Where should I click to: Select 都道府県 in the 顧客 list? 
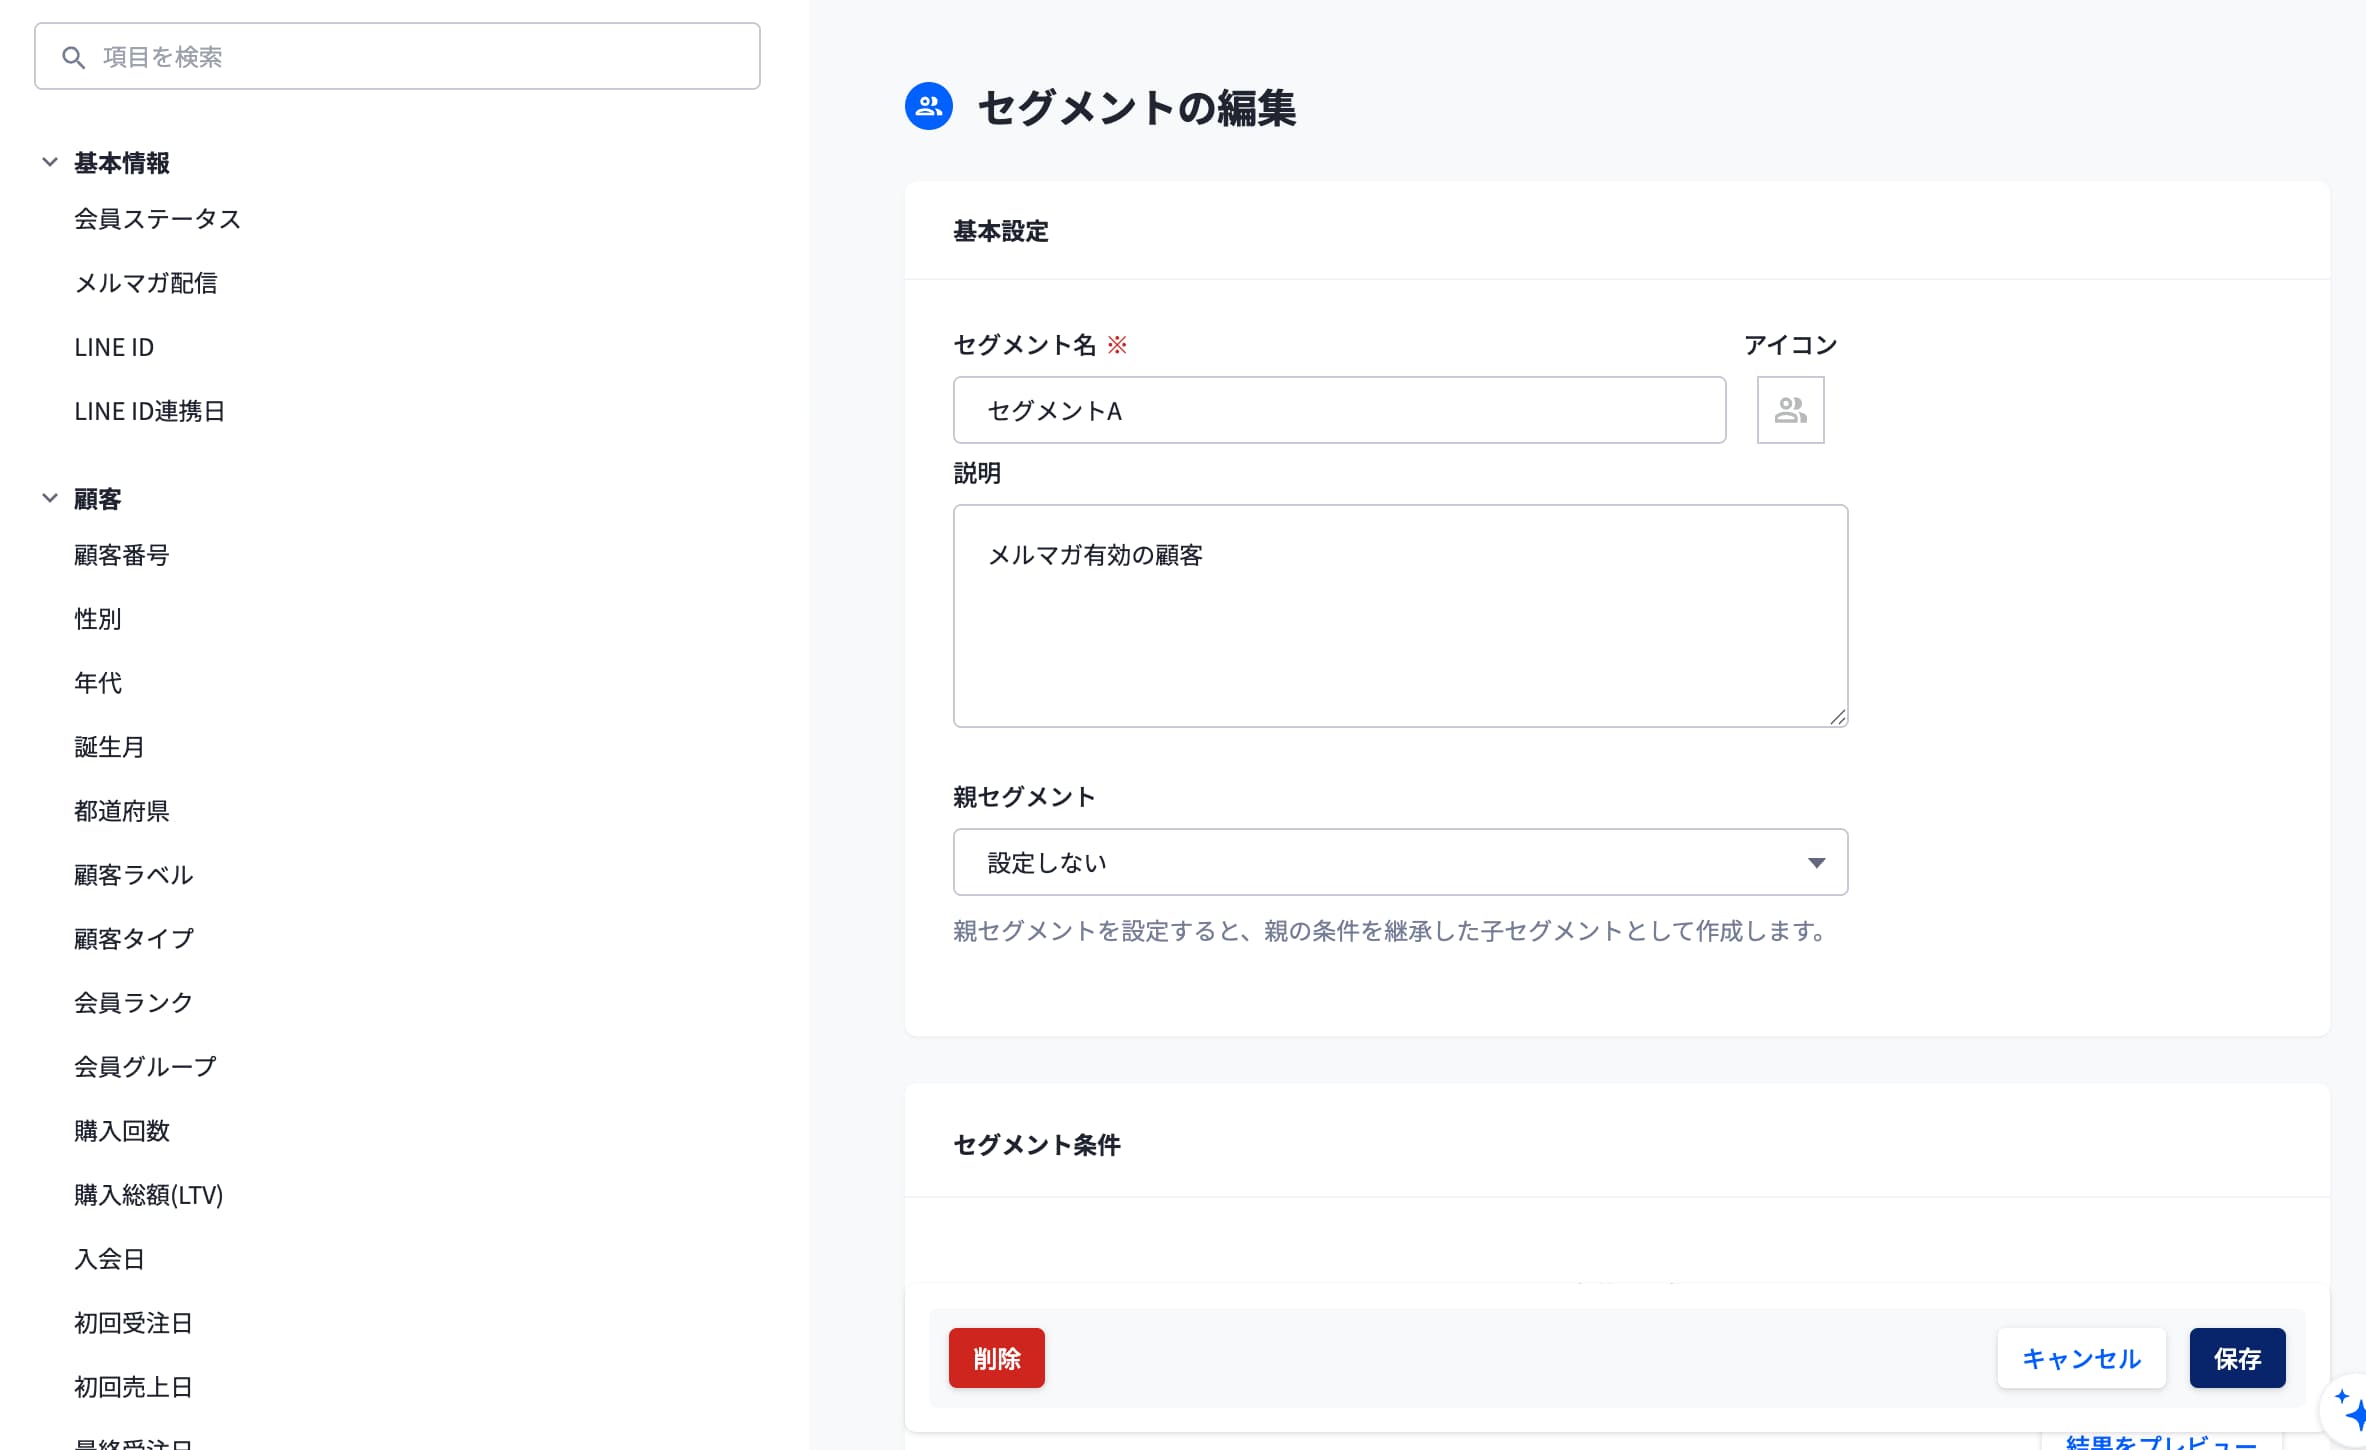coord(122,811)
